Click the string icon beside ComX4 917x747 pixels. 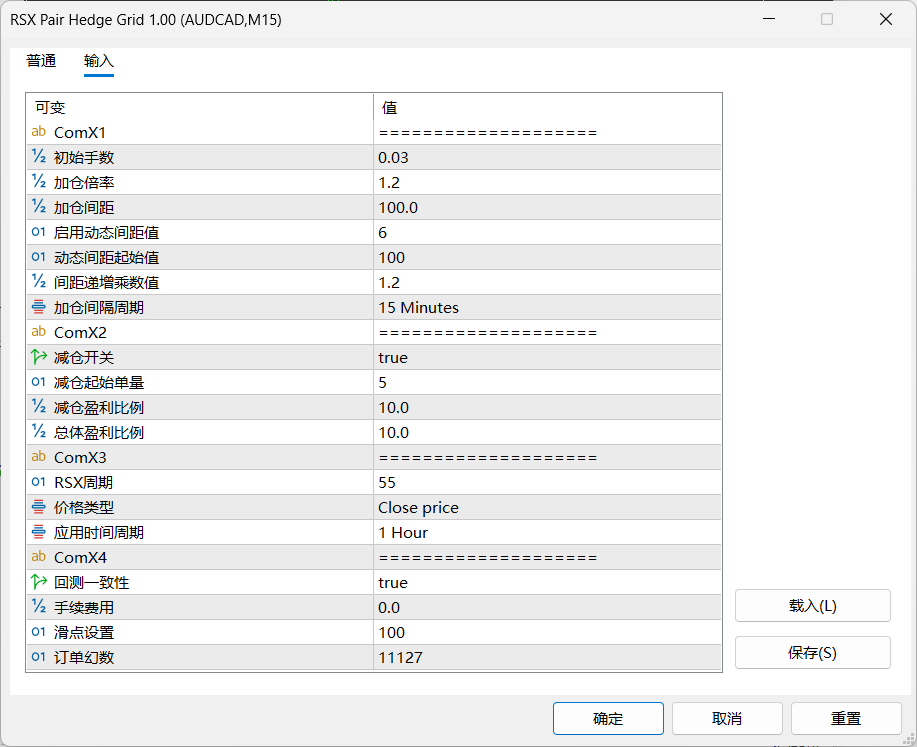pos(39,557)
